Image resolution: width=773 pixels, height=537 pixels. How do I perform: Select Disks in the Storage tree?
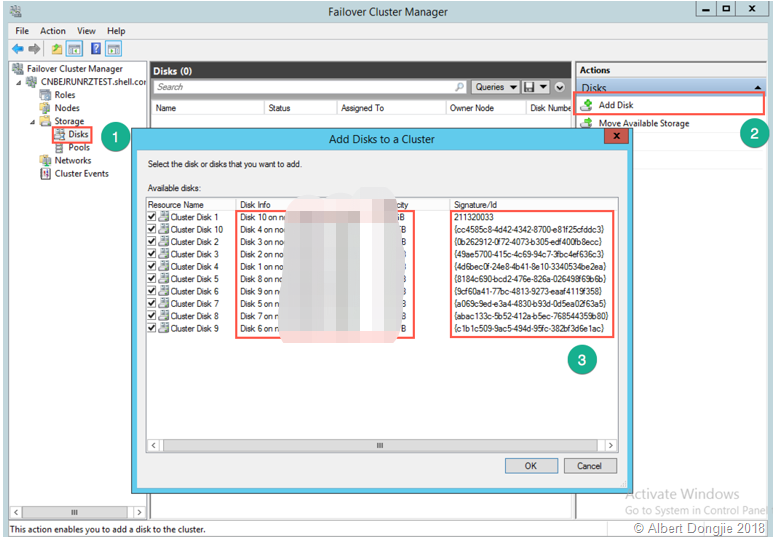[x=78, y=134]
